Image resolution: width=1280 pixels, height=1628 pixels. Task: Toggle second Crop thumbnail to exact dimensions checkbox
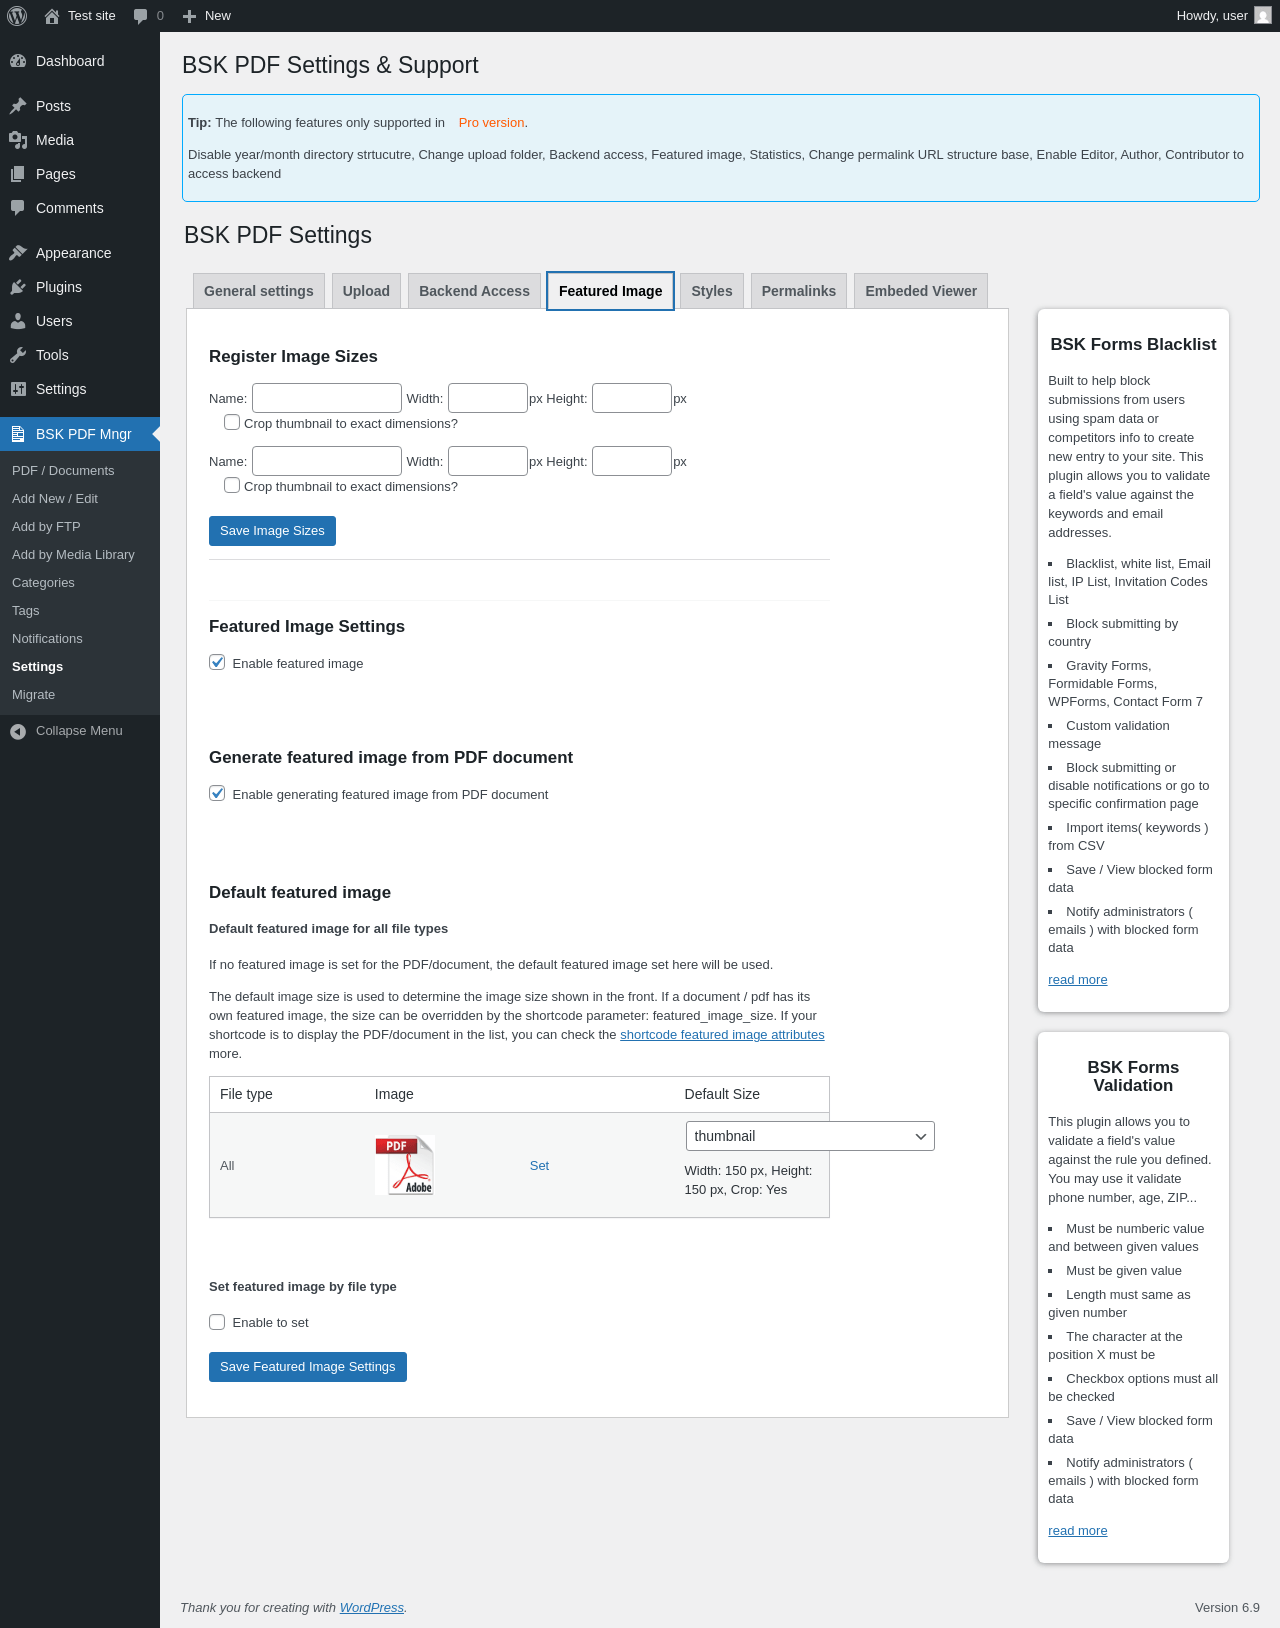[232, 485]
